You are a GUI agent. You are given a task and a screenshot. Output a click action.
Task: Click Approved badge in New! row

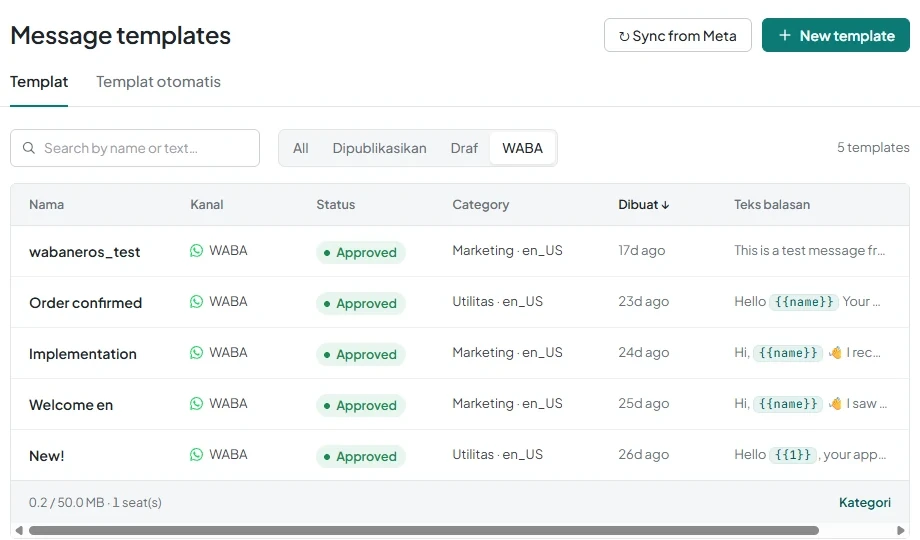point(361,457)
